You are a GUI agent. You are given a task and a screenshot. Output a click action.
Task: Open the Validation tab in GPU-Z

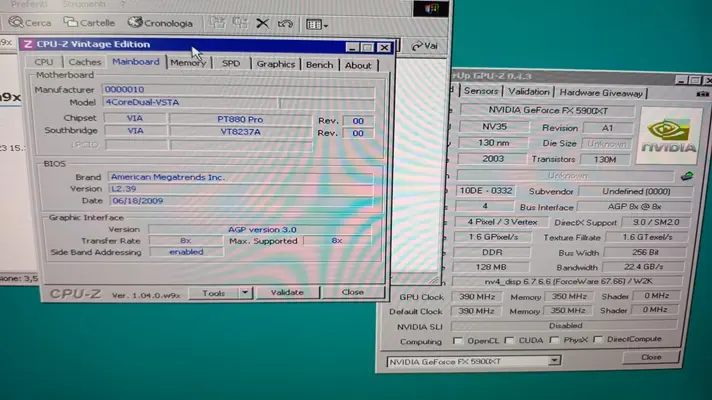(529, 92)
